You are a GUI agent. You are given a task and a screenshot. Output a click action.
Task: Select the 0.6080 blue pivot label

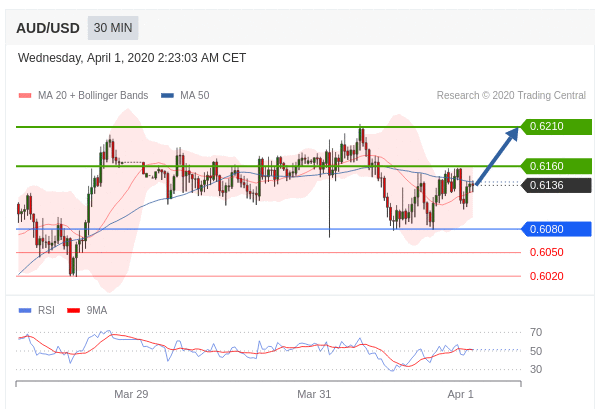pyautogui.click(x=556, y=229)
